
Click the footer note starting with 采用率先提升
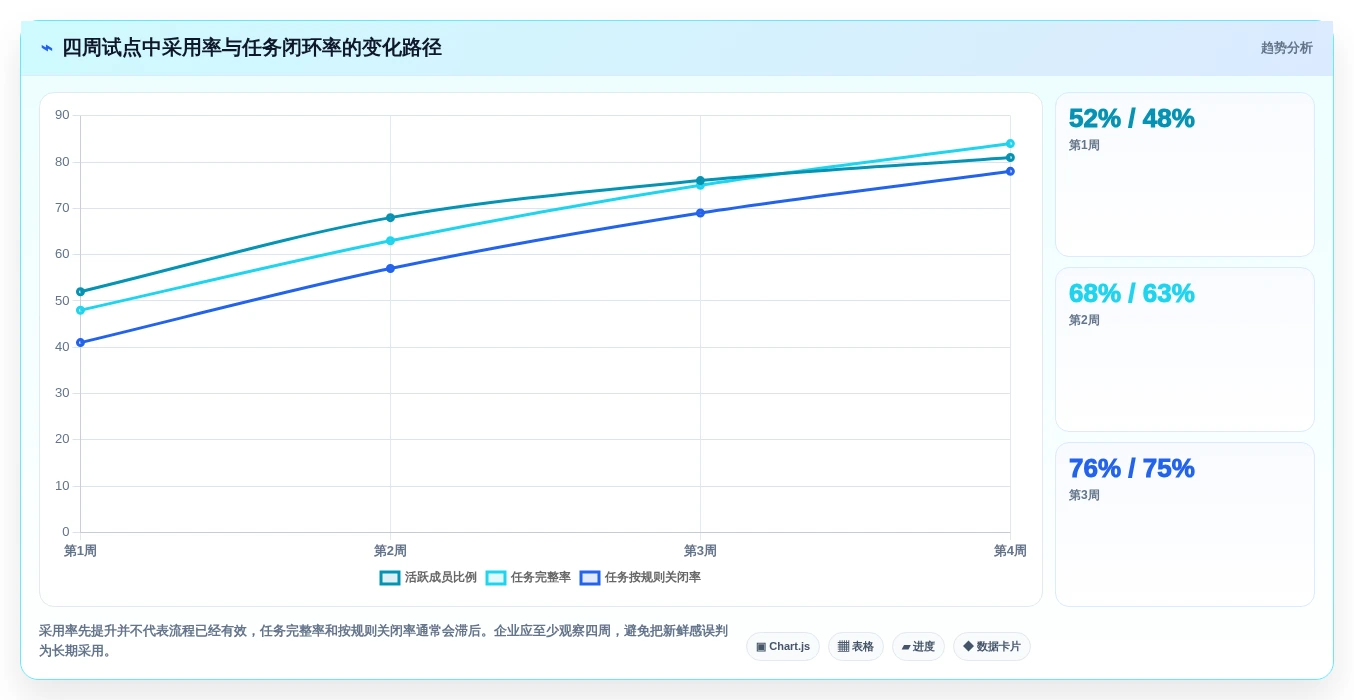pos(384,641)
